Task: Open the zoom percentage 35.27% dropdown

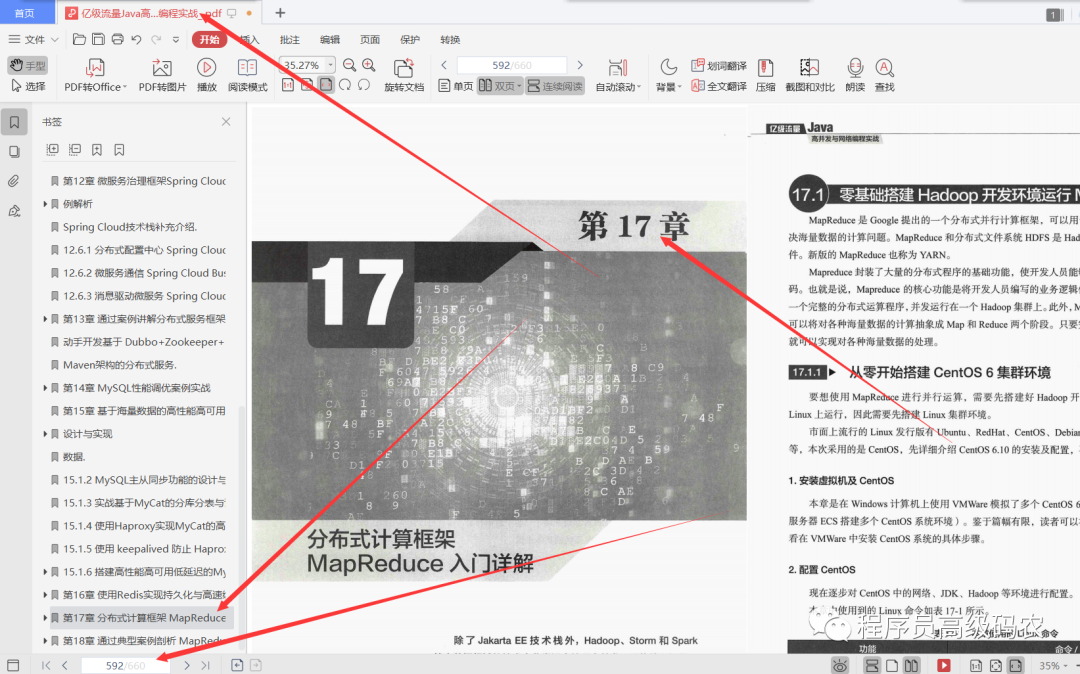Action: (331, 65)
